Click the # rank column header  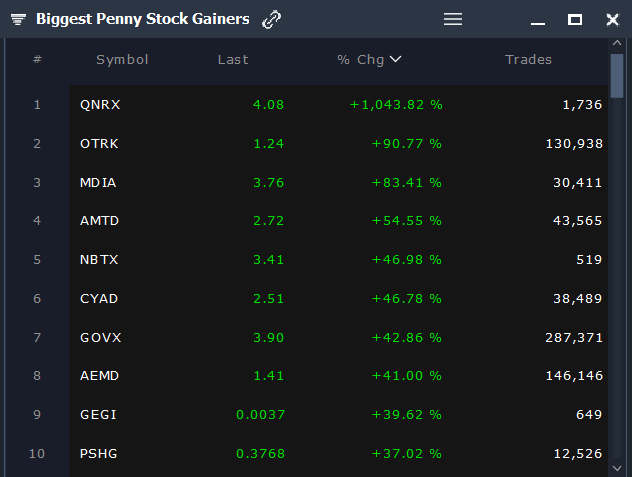point(37,60)
